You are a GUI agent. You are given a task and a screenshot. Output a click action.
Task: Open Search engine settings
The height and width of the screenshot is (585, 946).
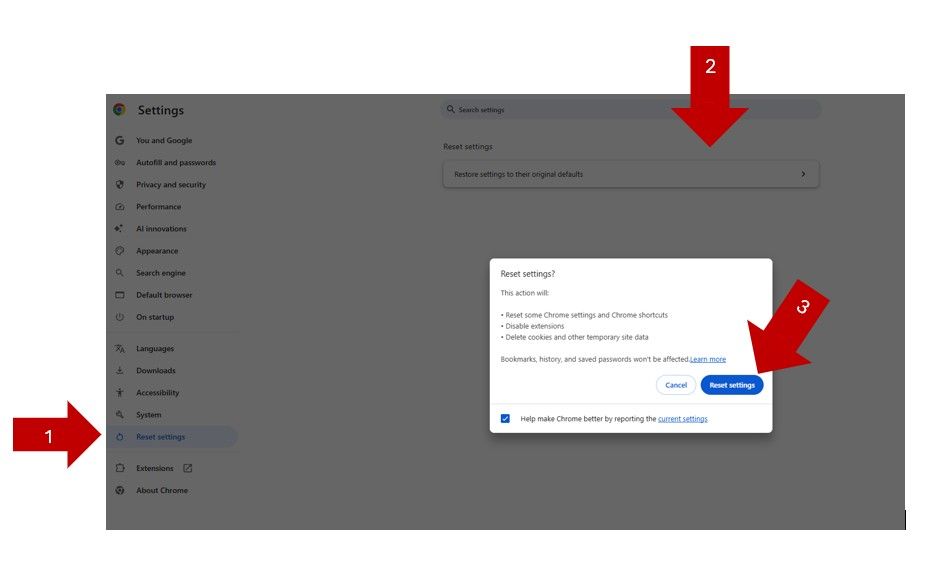[x=160, y=273]
